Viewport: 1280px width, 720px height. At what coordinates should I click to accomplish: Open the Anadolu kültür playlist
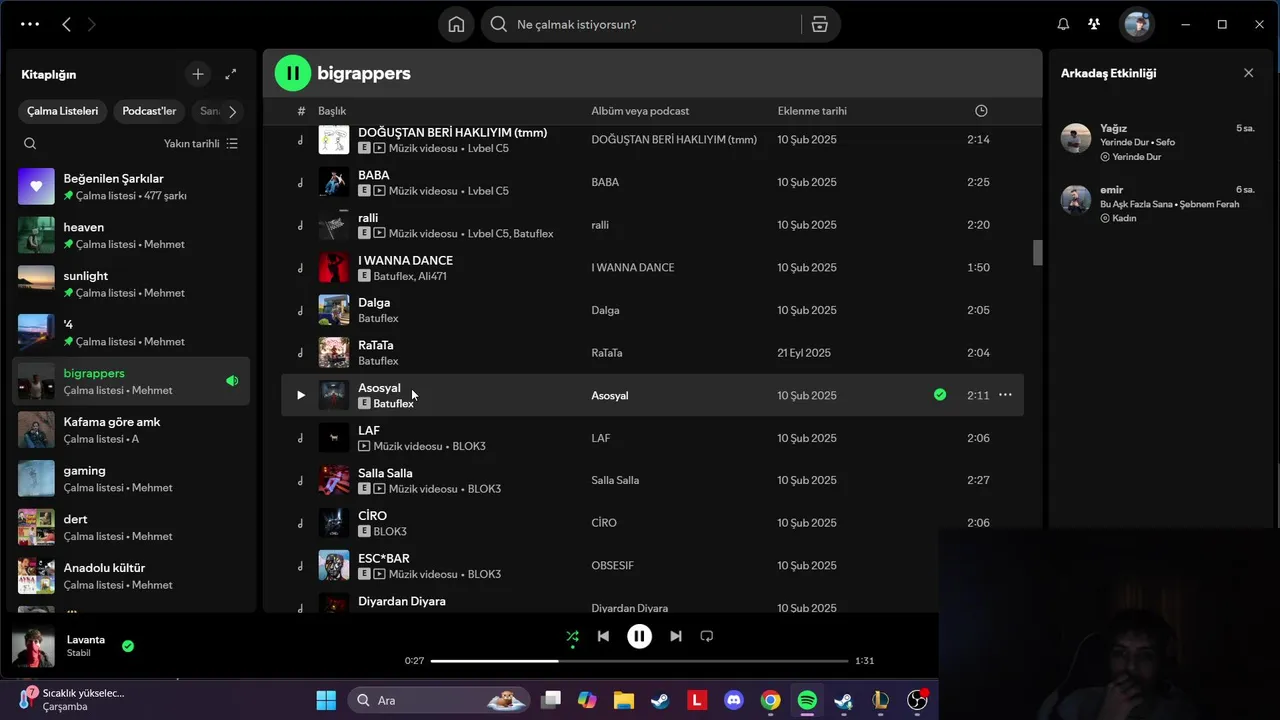click(x=131, y=576)
